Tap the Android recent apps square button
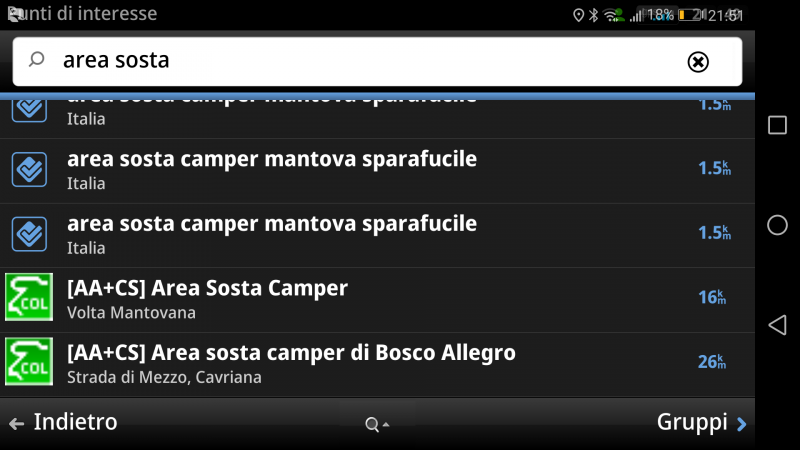Viewport: 800px width, 450px height. pos(777,125)
